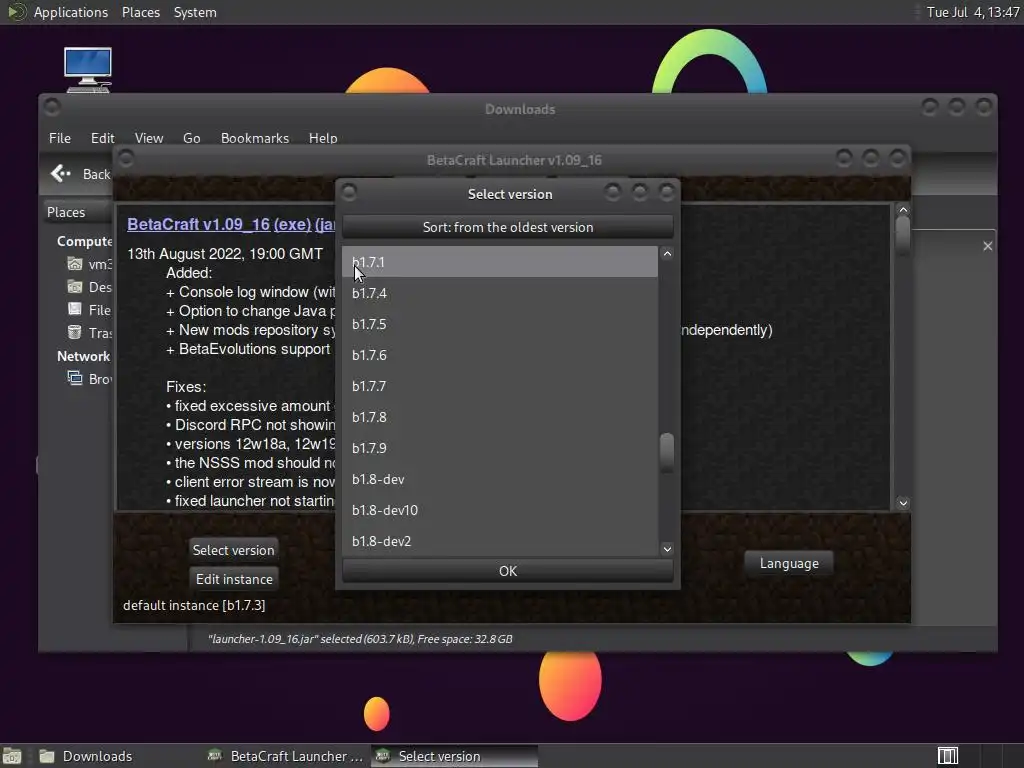Pick the b1.8-dev version
1024x768 pixels.
pyautogui.click(x=500, y=479)
